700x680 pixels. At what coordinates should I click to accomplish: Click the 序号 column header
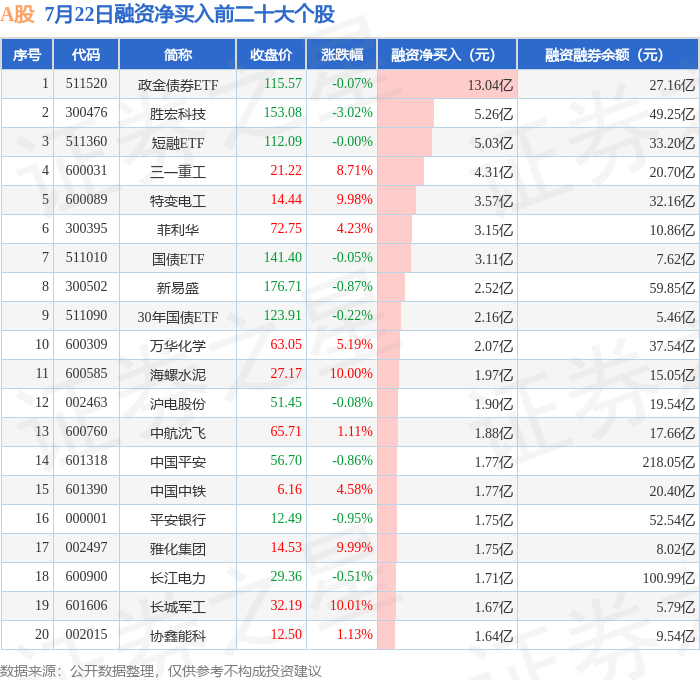[27, 54]
